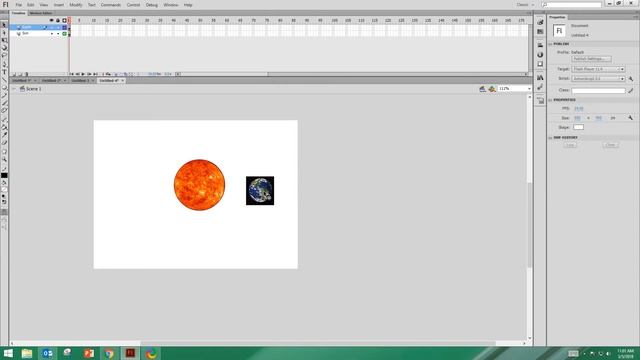Click the Play button in timeline controls
The width and height of the screenshot is (640, 360).
(x=83, y=74)
